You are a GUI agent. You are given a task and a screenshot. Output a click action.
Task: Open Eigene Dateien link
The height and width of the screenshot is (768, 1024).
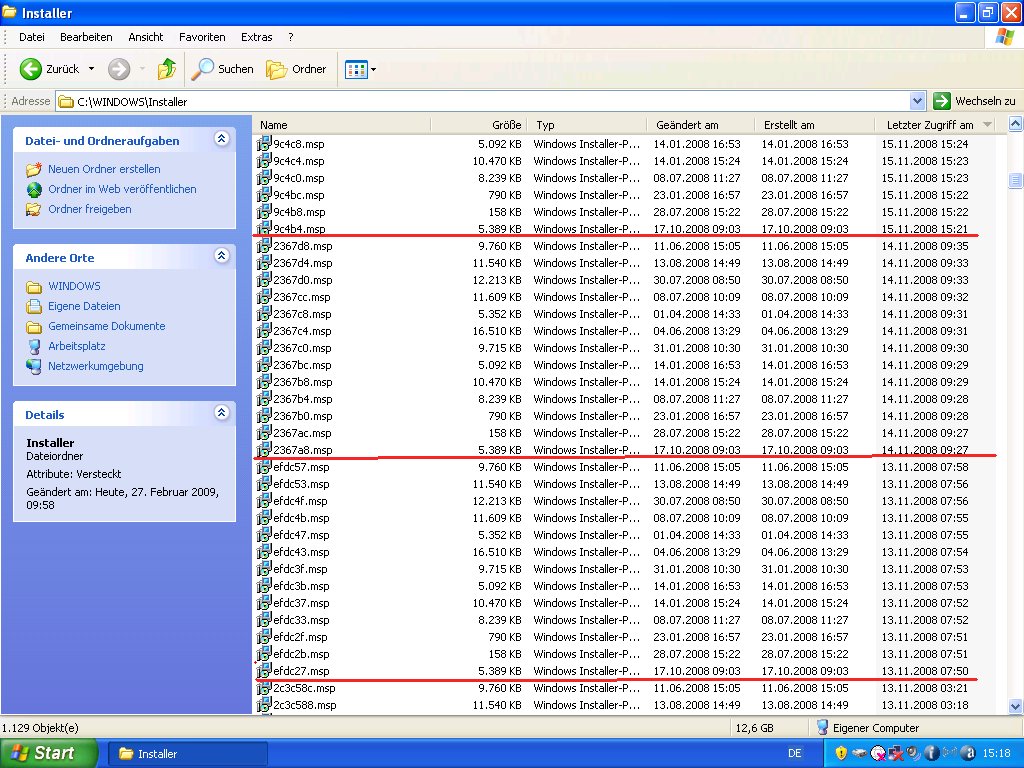84,306
